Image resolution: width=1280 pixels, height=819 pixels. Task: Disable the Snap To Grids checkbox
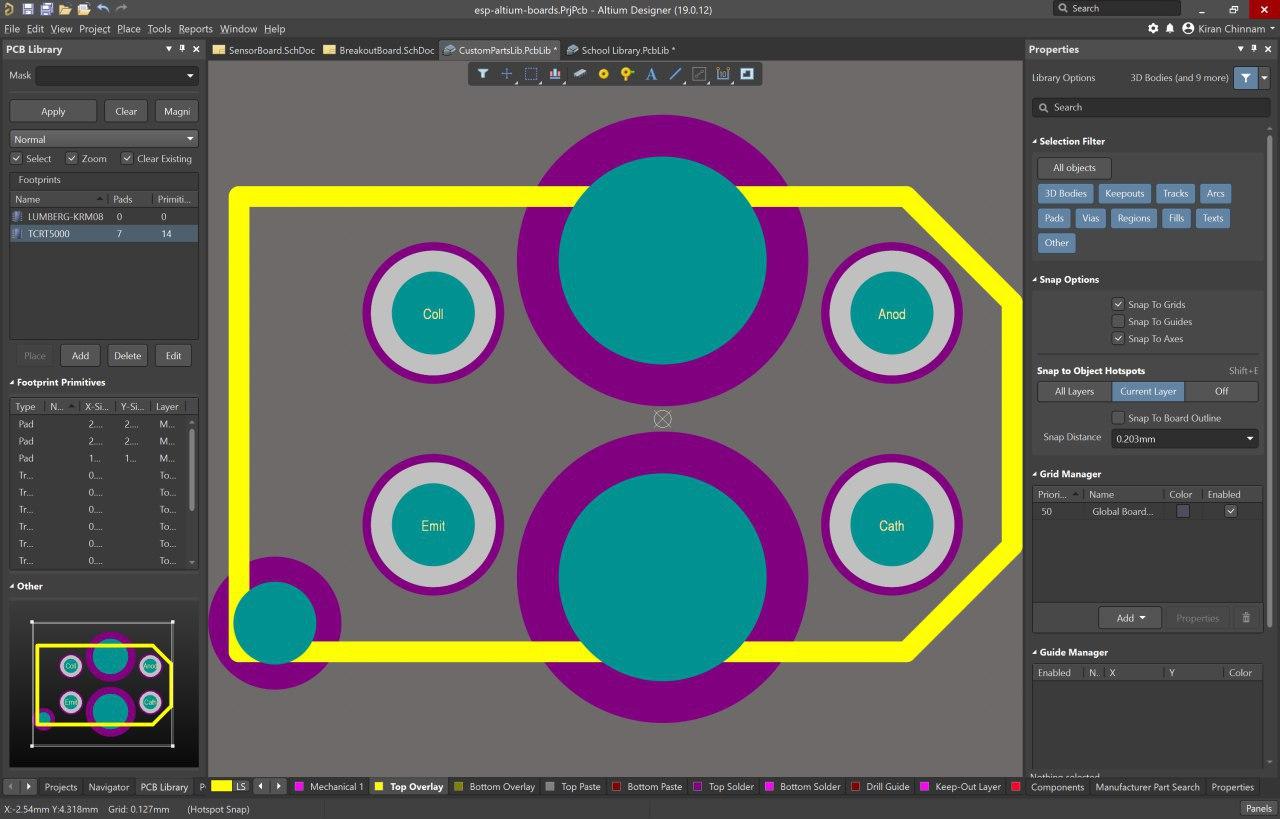point(1118,304)
